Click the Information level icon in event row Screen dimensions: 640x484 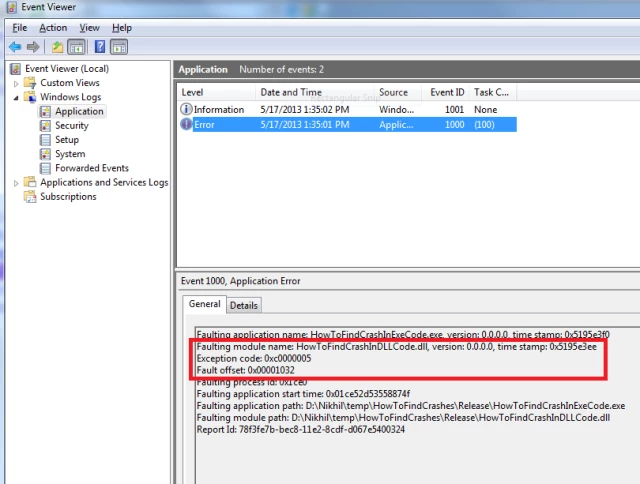(x=186, y=109)
